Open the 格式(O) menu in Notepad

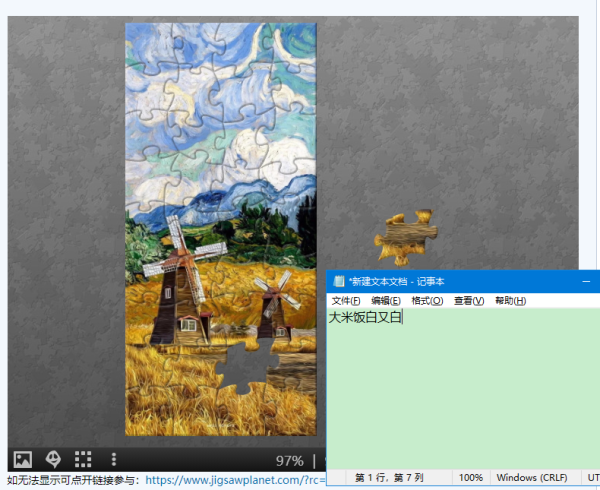[x=427, y=301]
